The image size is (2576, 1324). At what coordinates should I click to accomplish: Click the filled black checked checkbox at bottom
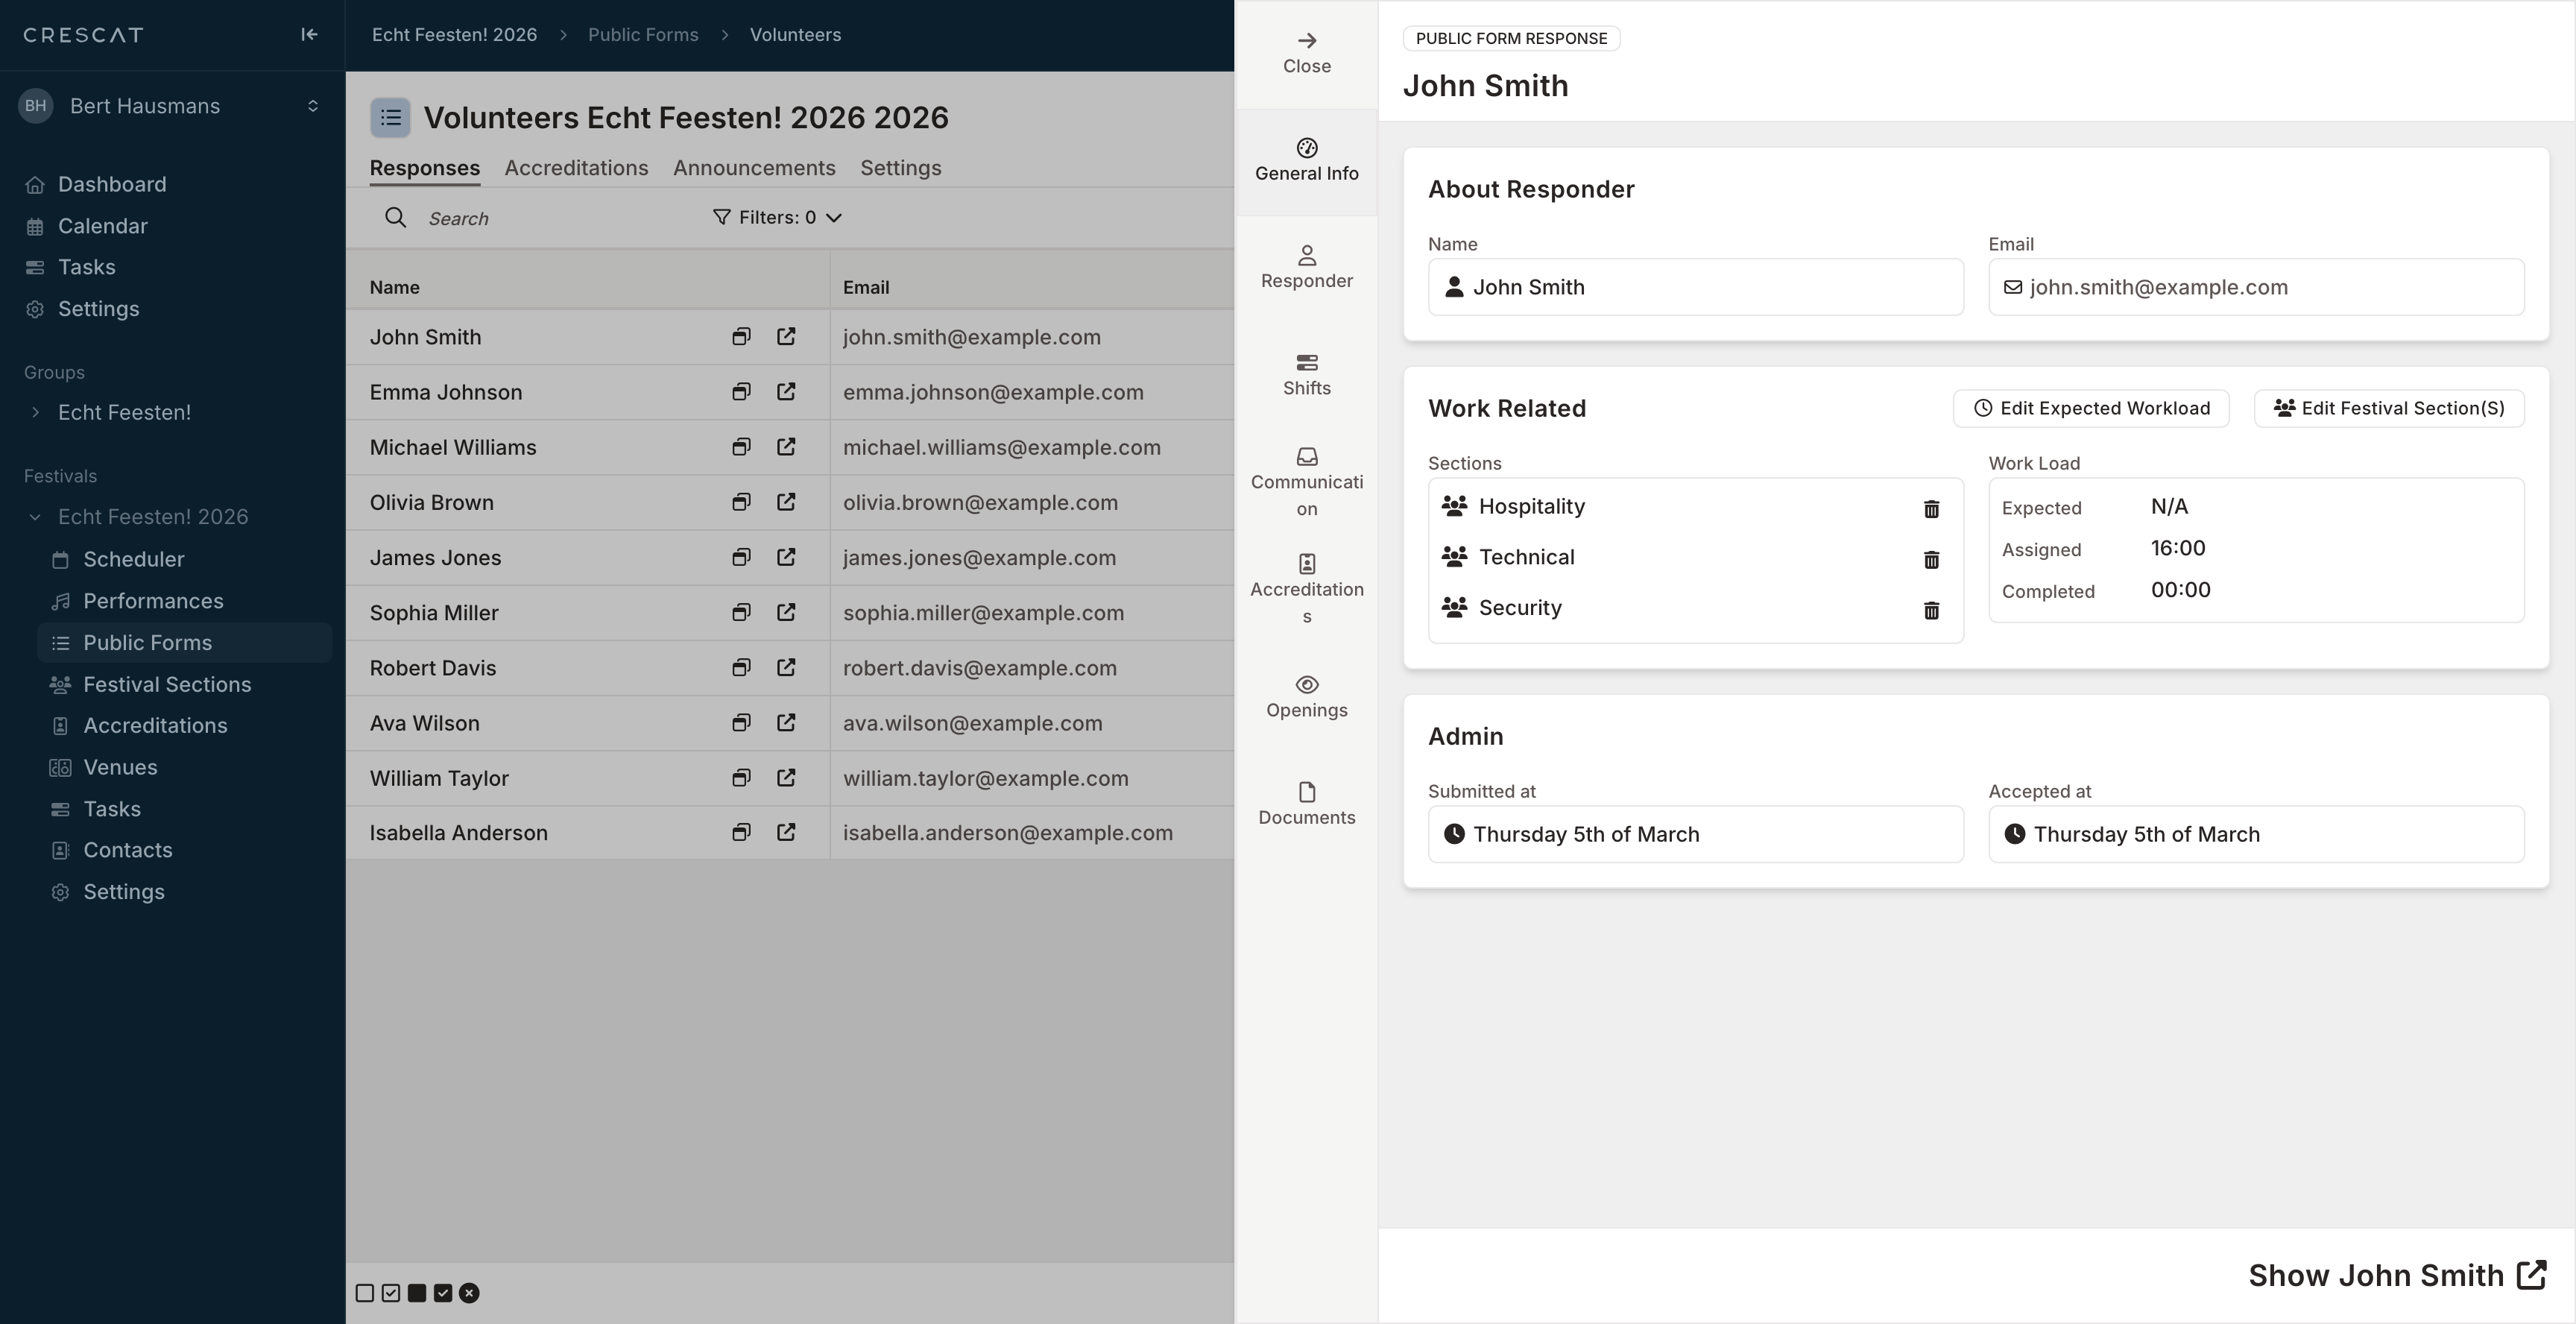click(443, 1293)
